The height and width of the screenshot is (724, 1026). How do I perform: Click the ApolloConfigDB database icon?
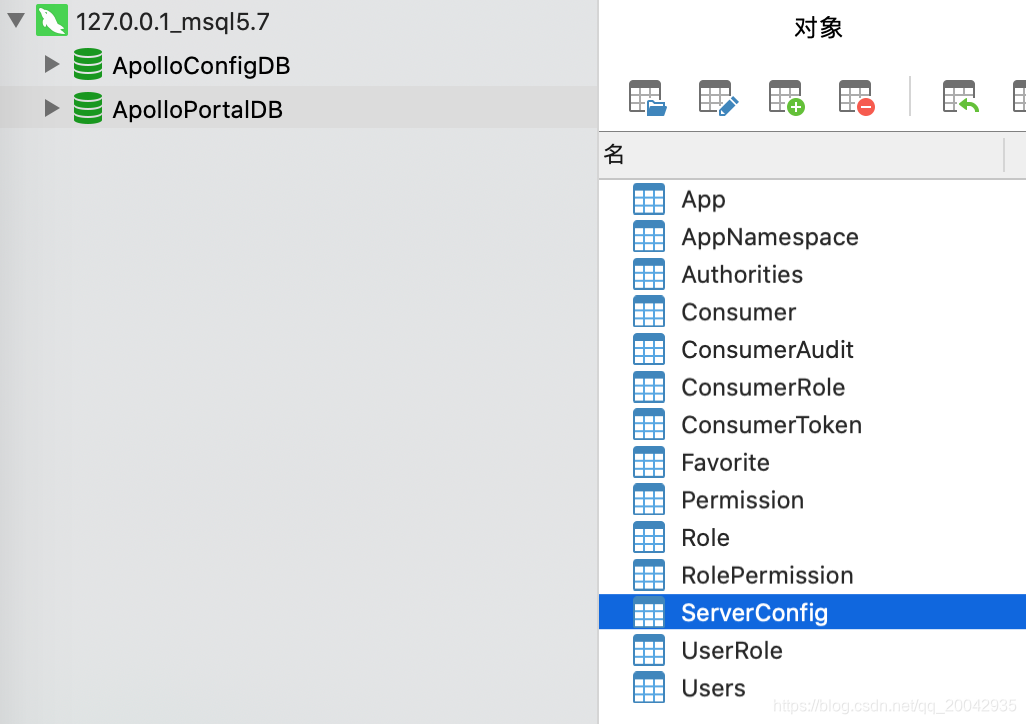pyautogui.click(x=88, y=66)
